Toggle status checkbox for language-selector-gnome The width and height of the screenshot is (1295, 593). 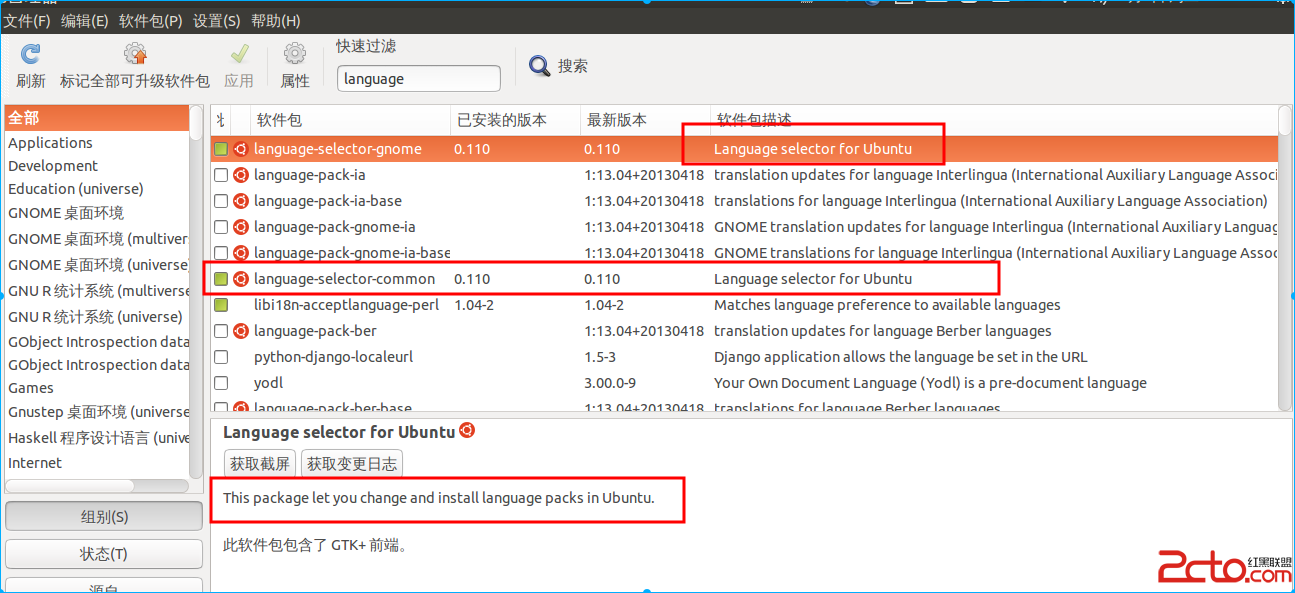tap(221, 149)
